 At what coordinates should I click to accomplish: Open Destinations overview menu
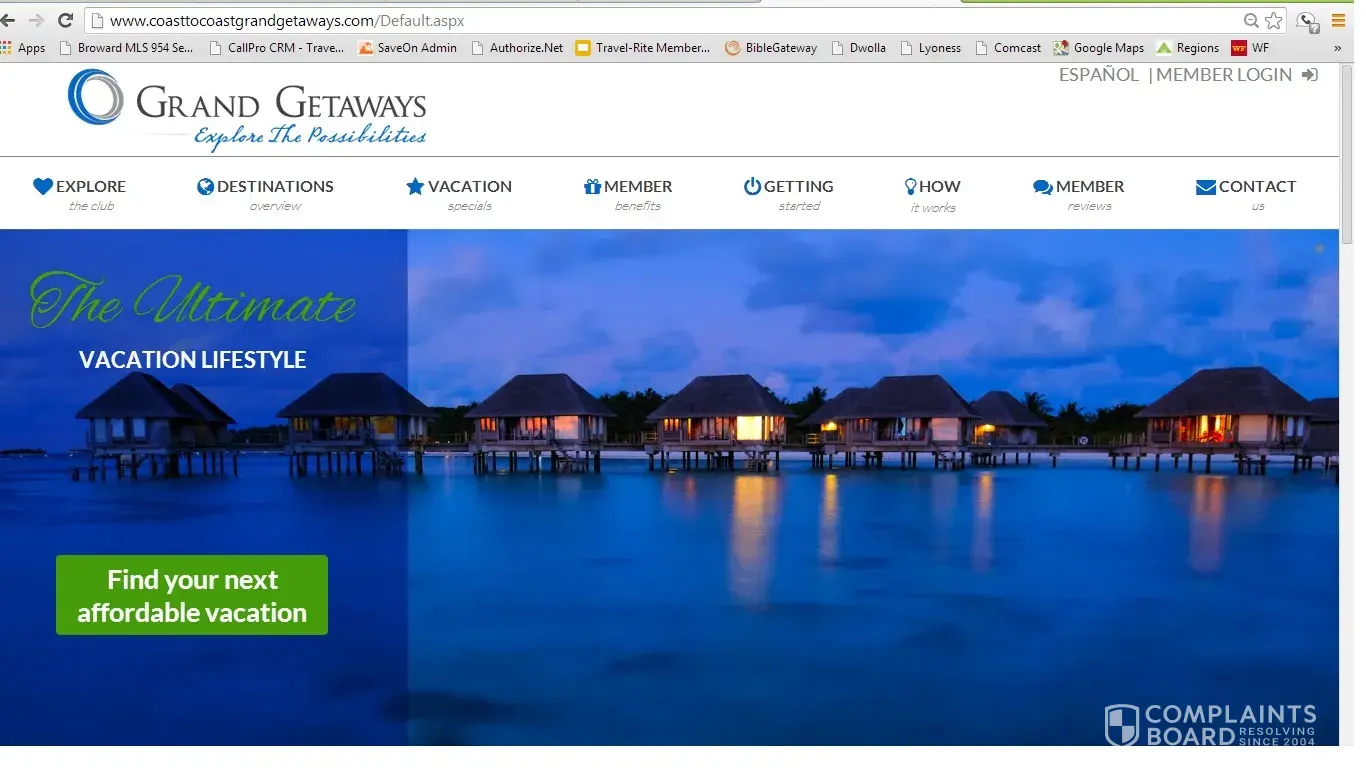tap(266, 194)
